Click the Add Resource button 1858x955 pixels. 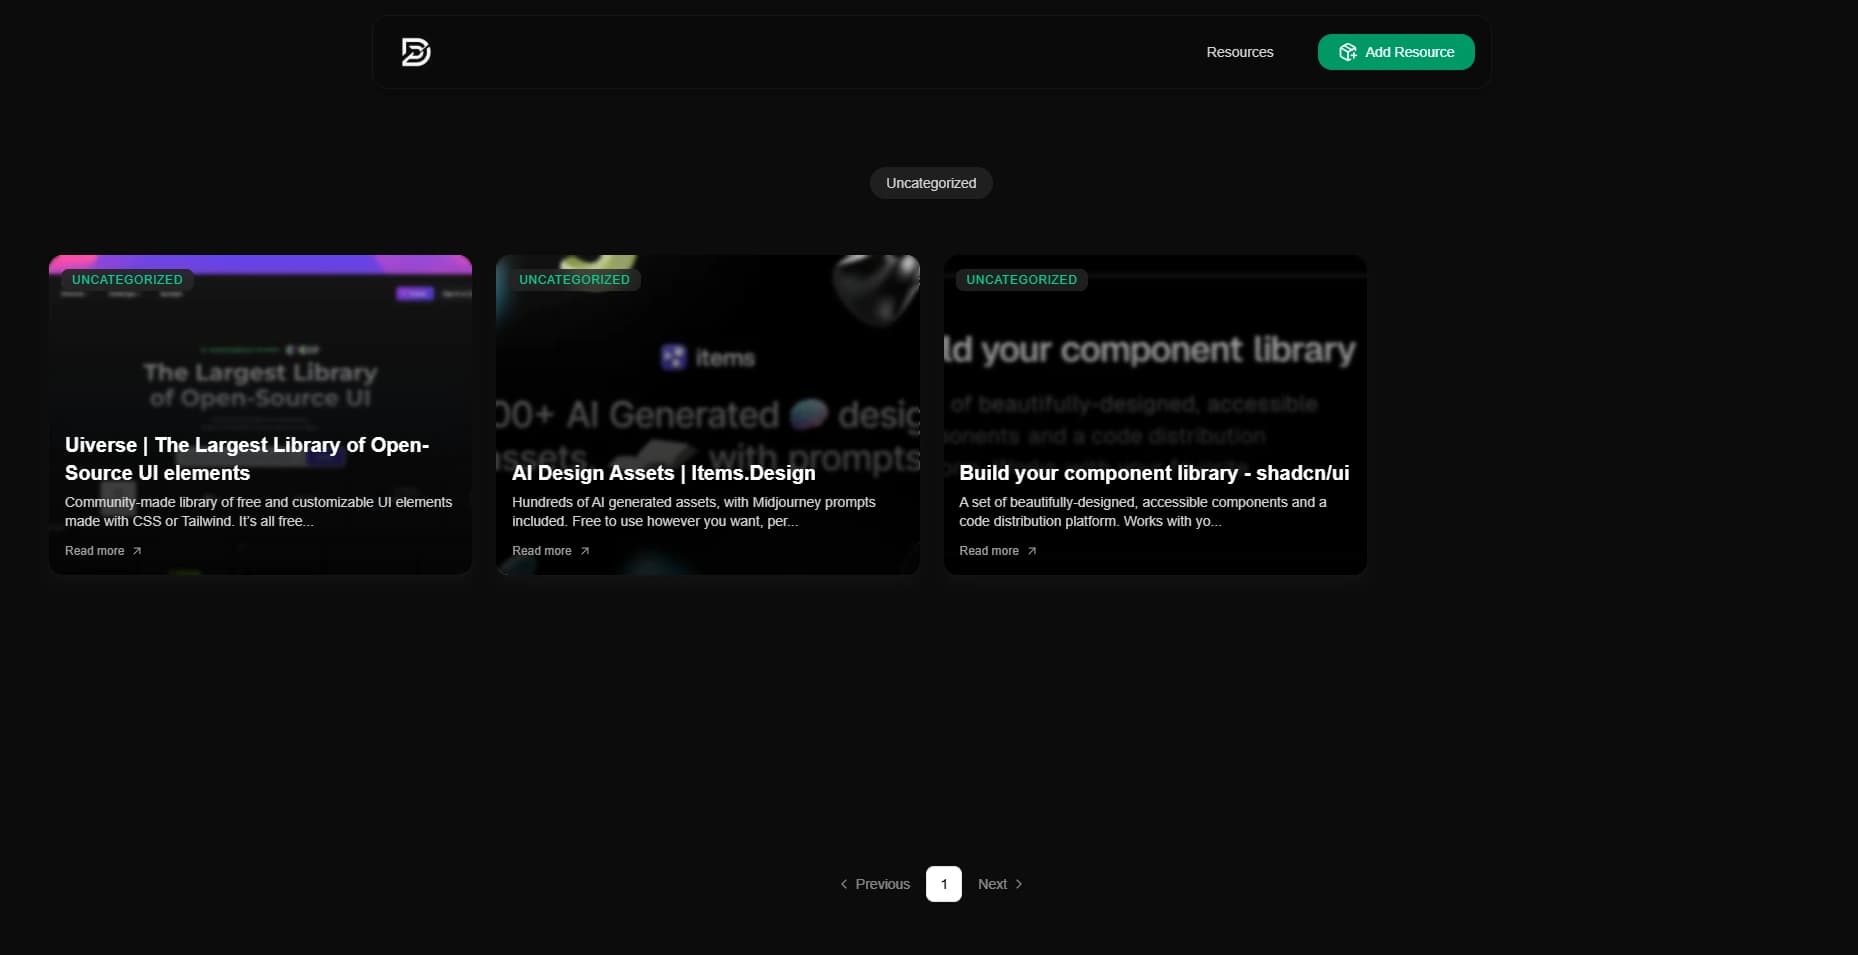(1396, 52)
